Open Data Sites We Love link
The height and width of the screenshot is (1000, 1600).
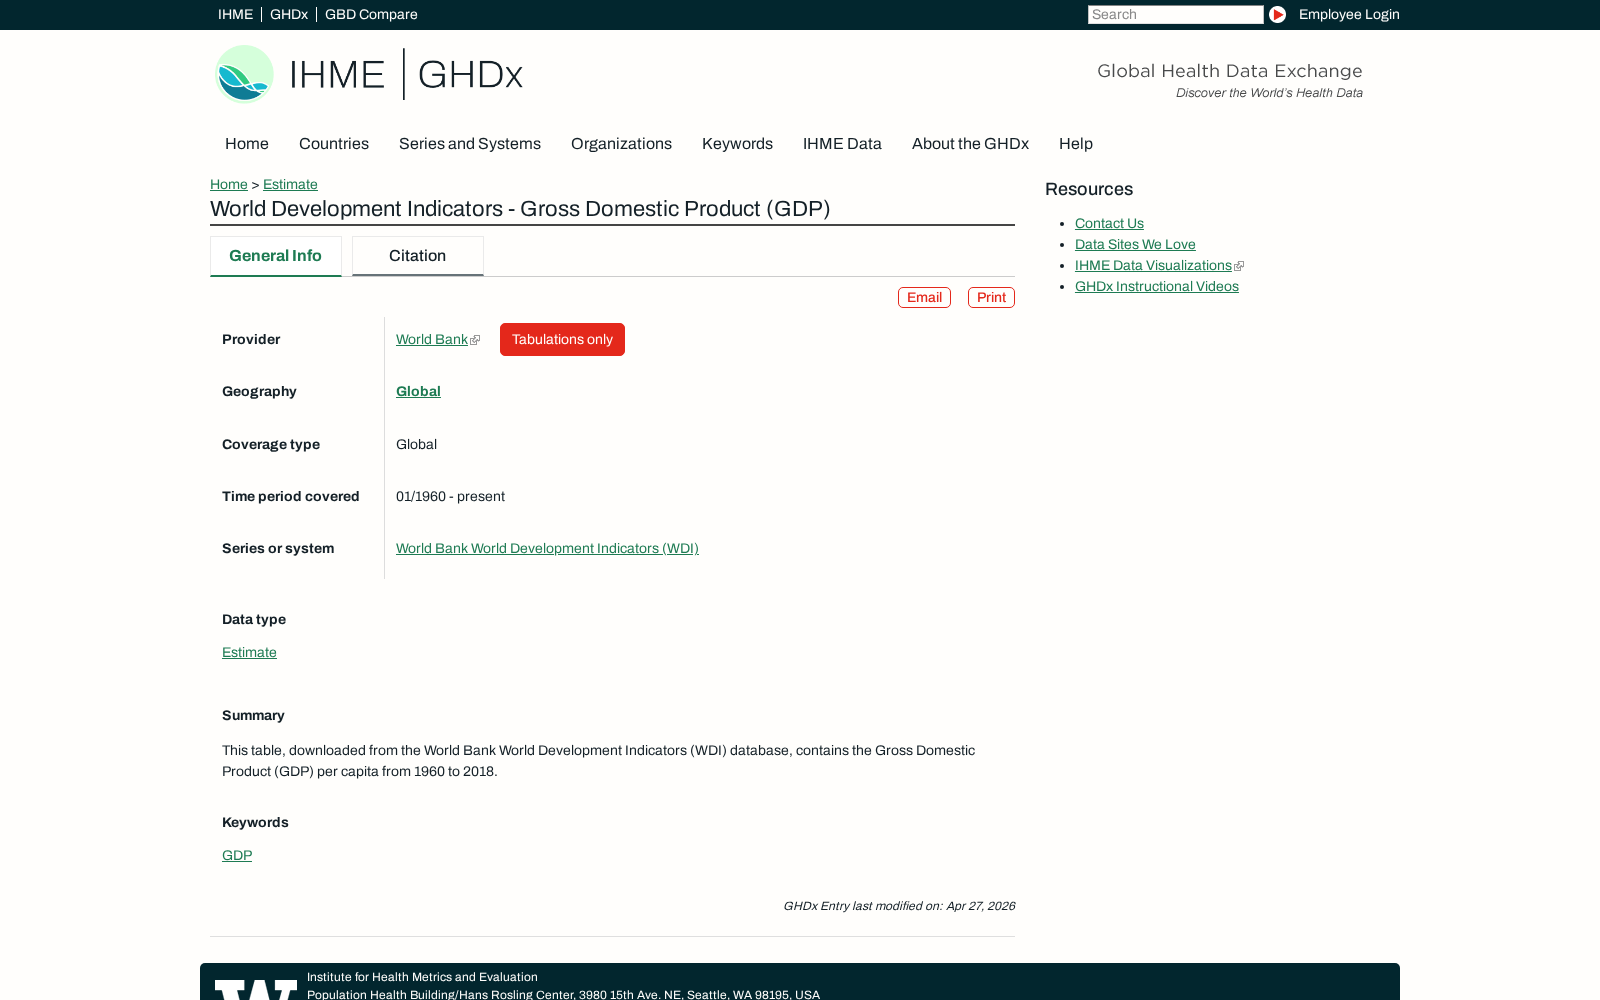click(1135, 245)
